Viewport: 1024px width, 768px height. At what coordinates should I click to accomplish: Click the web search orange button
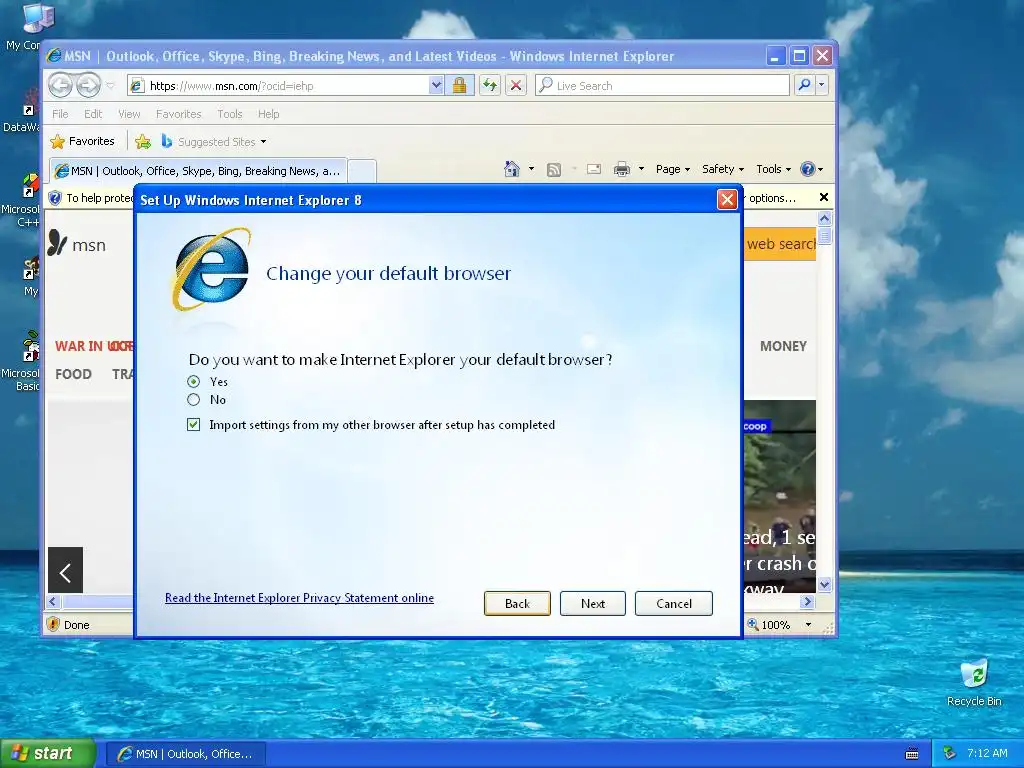click(780, 244)
